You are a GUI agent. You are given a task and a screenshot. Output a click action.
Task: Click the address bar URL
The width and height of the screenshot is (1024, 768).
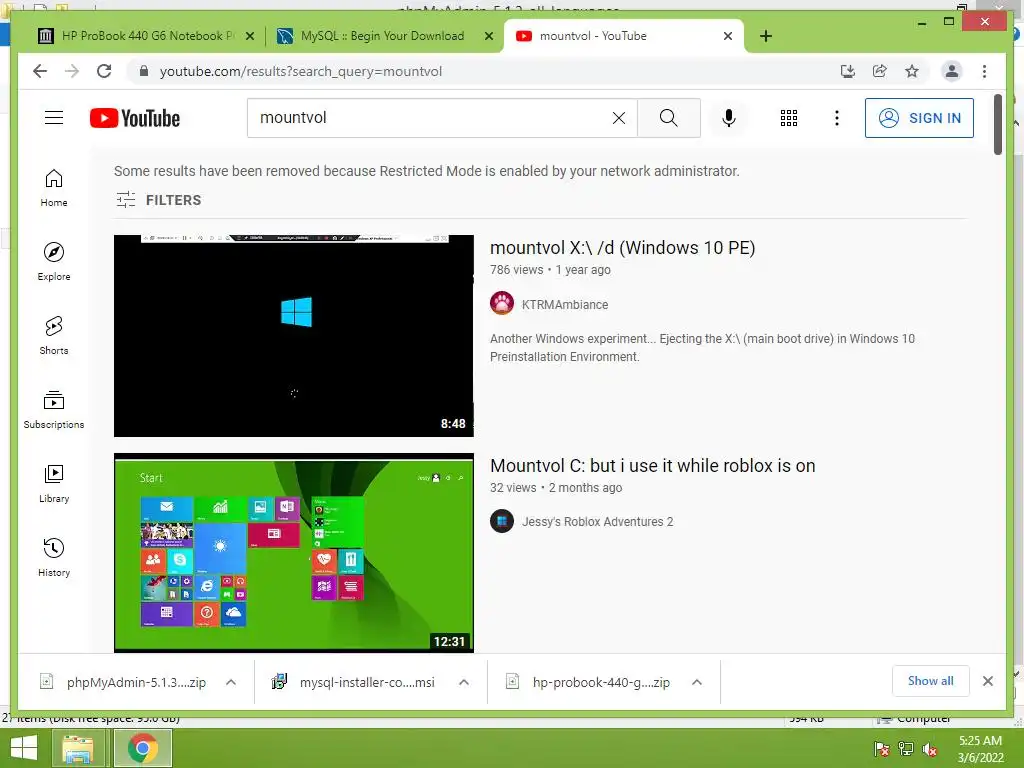pyautogui.click(x=300, y=71)
